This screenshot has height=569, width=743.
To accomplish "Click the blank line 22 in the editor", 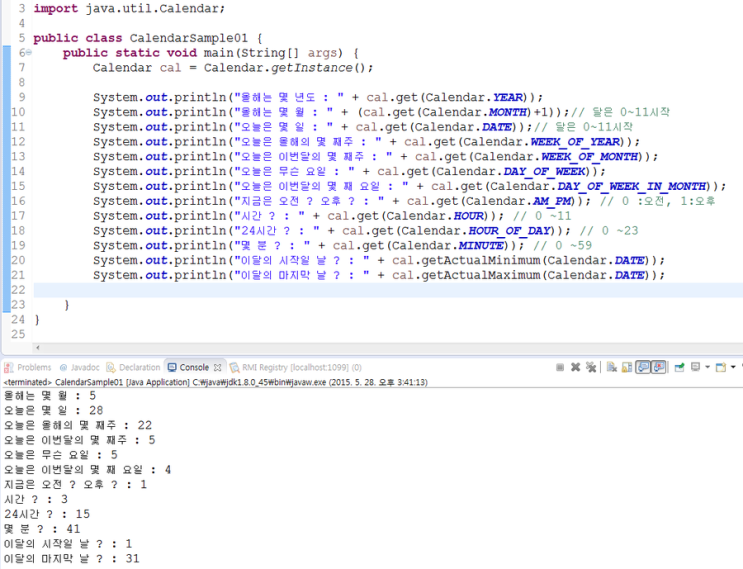I will (x=300, y=289).
